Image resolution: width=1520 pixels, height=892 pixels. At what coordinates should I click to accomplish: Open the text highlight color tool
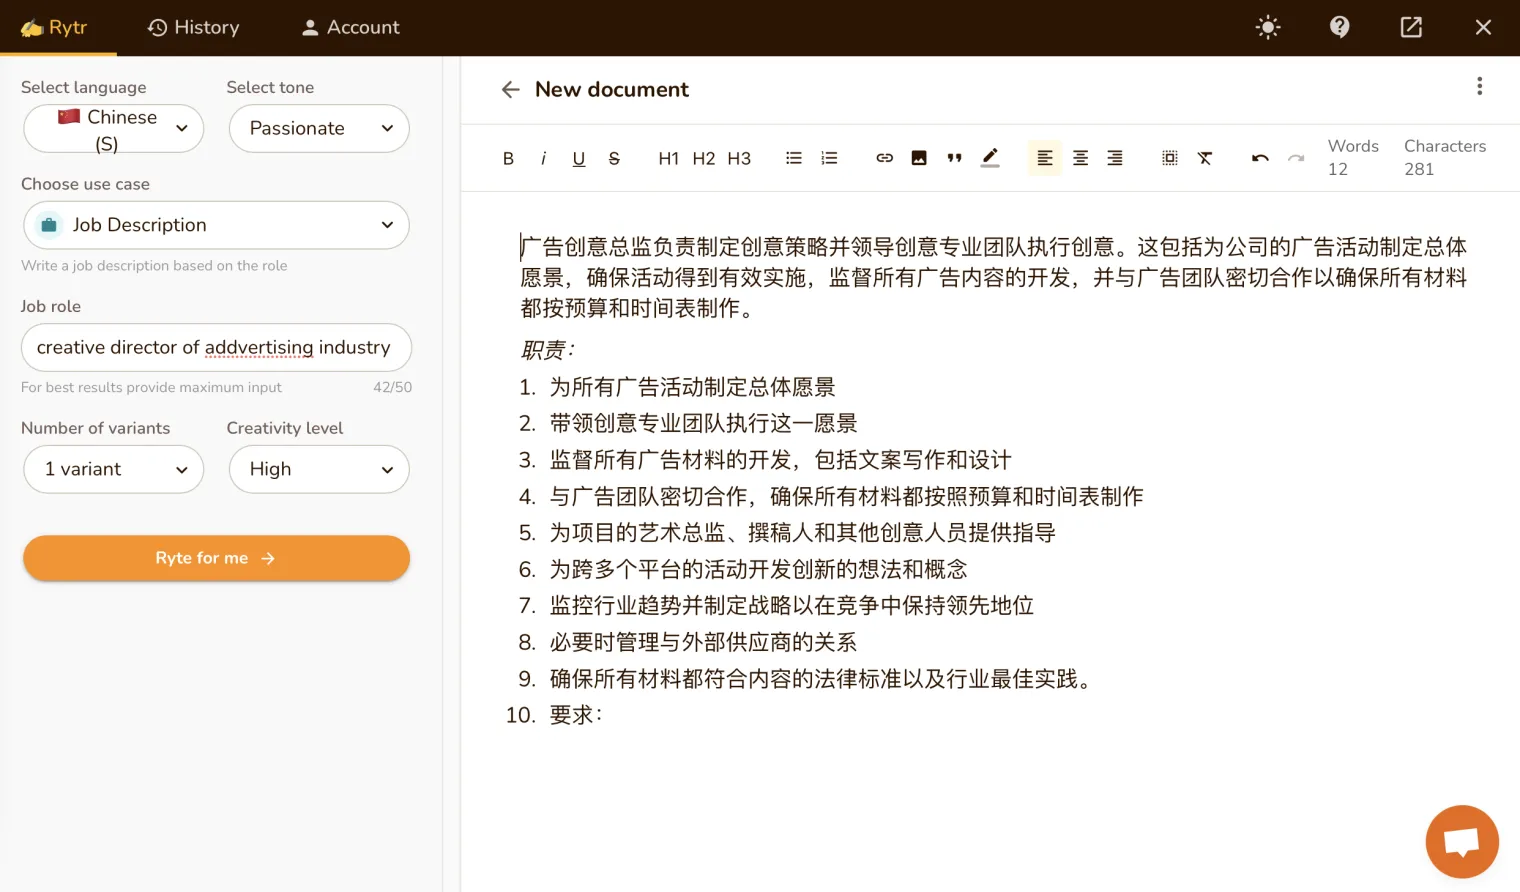coord(990,158)
